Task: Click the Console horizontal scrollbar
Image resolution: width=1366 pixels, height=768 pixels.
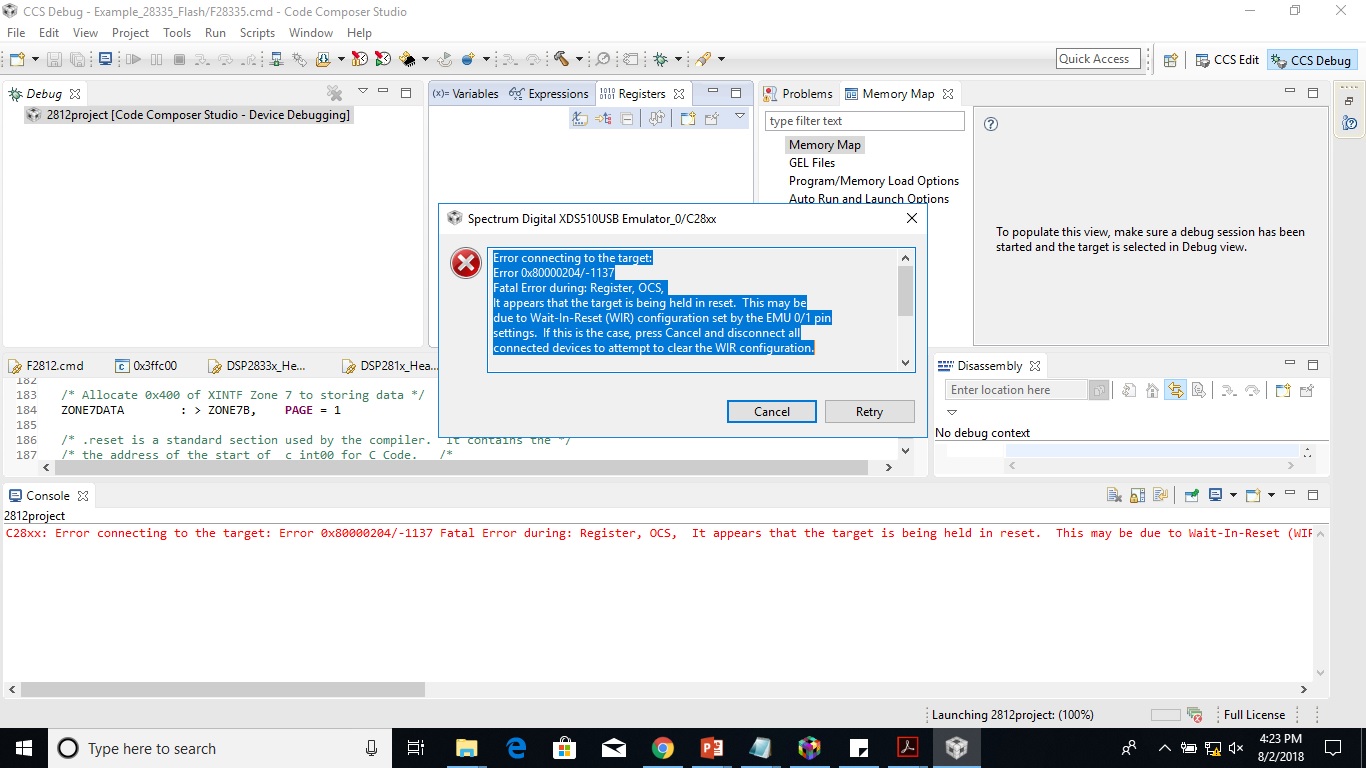Action: click(x=223, y=689)
